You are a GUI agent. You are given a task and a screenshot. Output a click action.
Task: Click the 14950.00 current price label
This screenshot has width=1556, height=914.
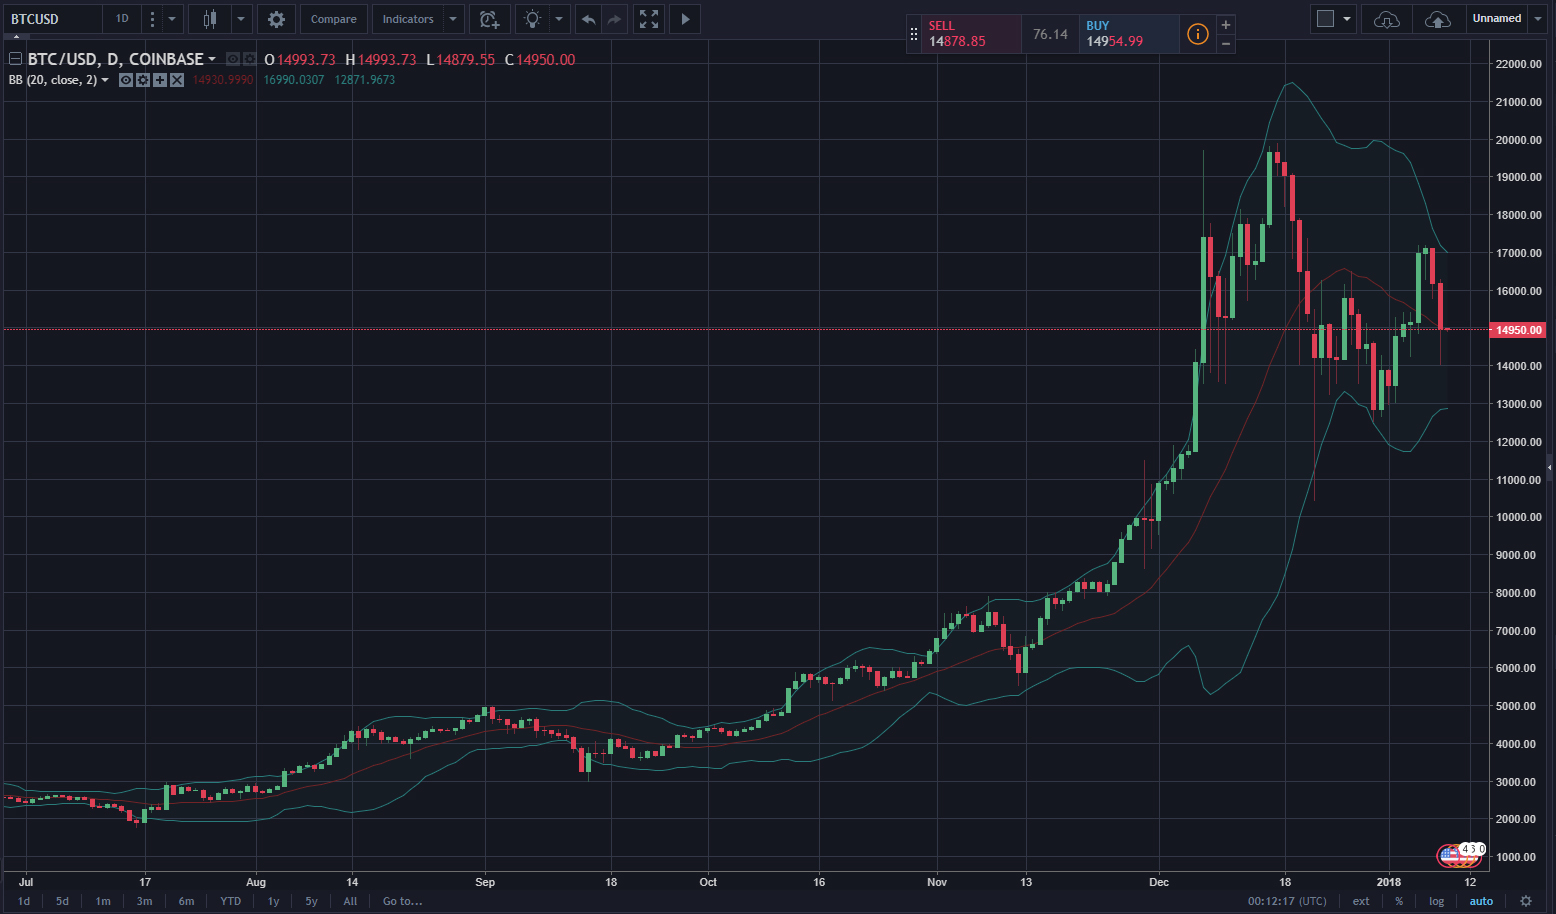tap(1518, 329)
